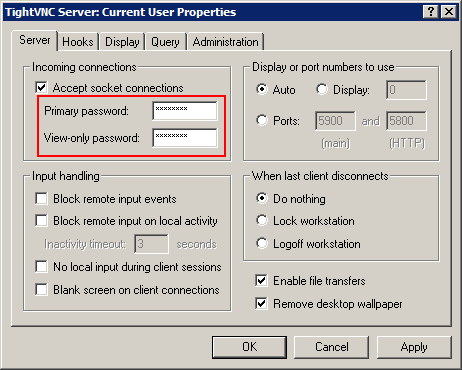Switch to the Hooks tab

pyautogui.click(x=78, y=42)
